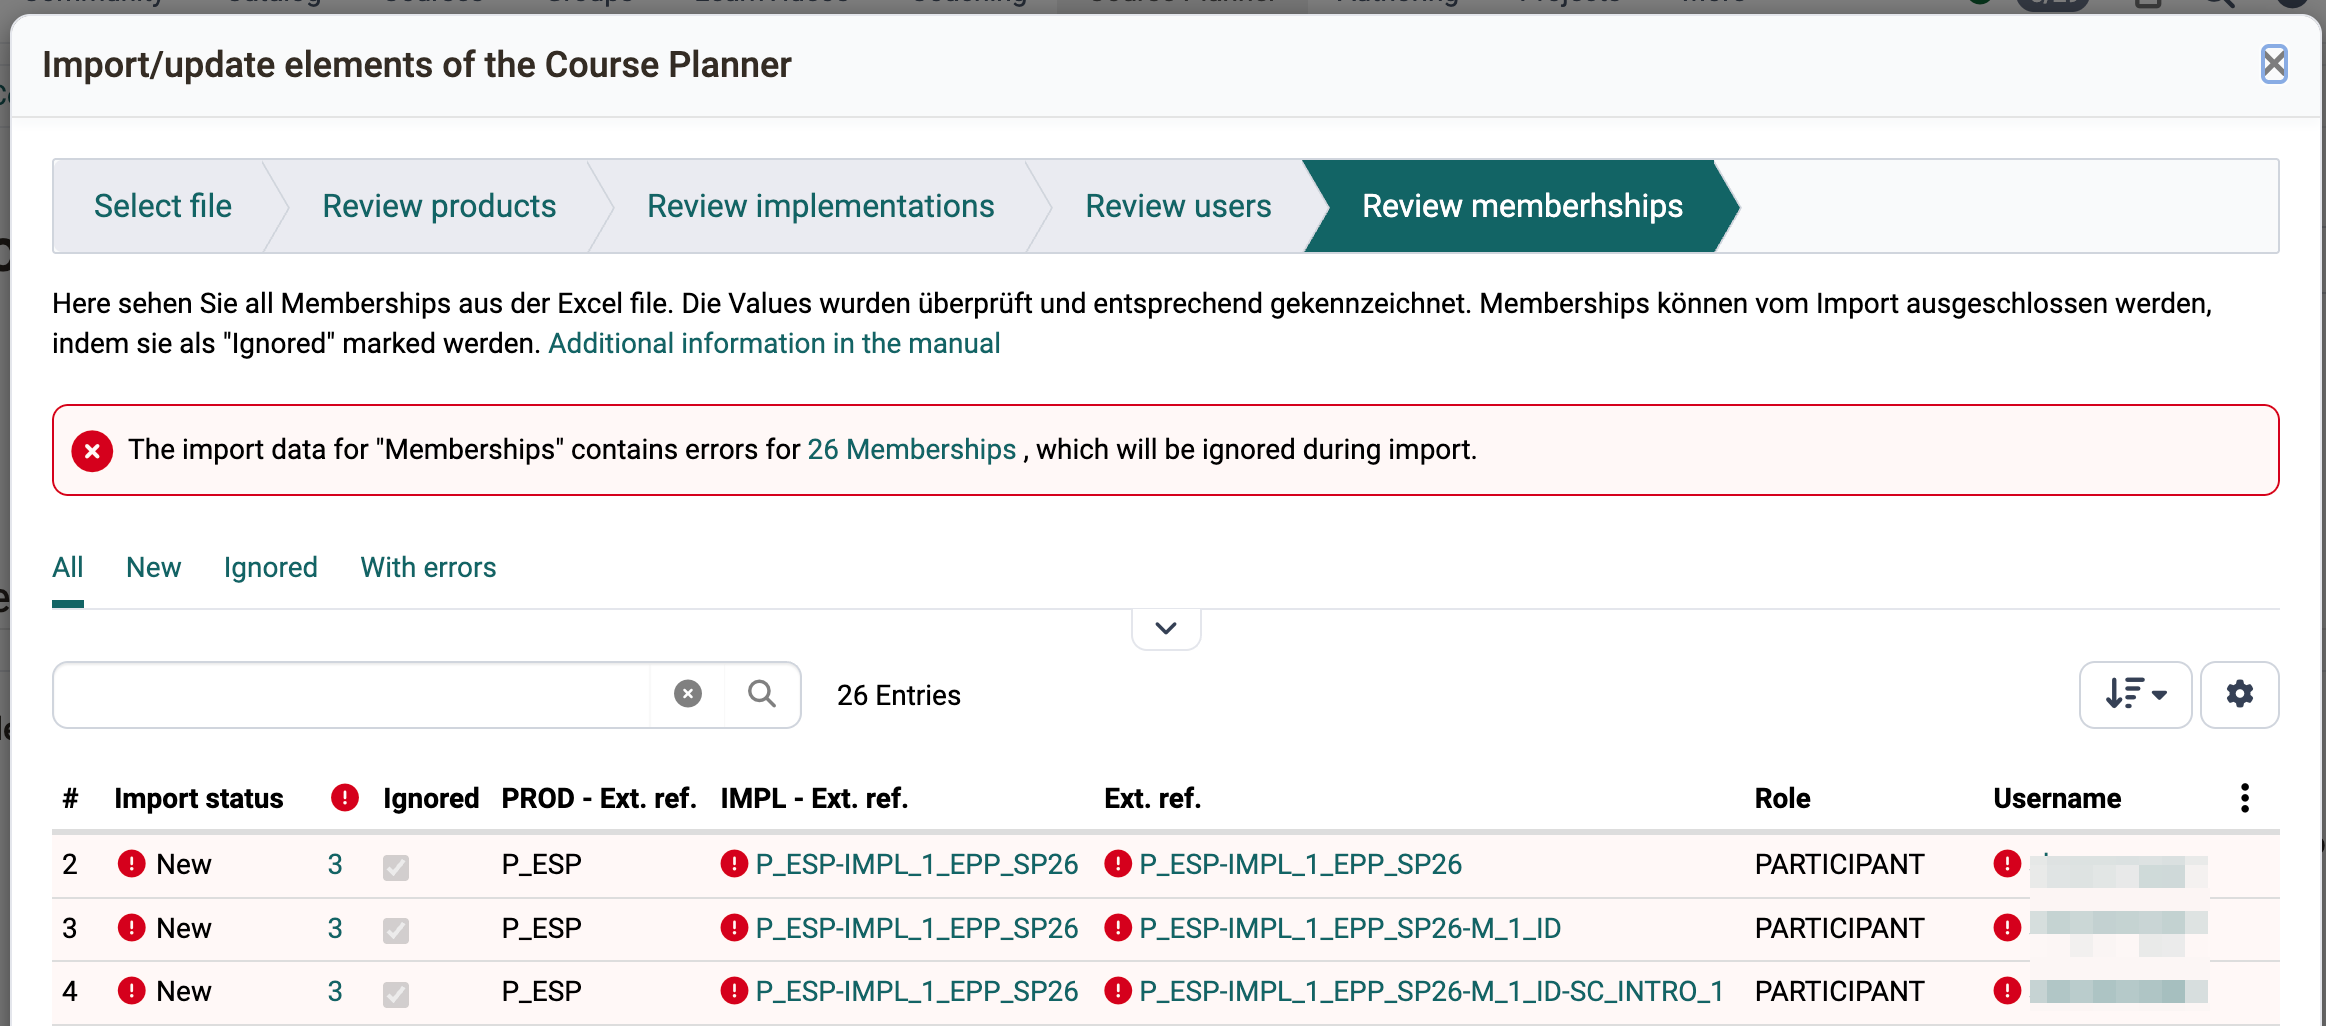The height and width of the screenshot is (1026, 2326).
Task: Select P_ESP product cell in row 2
Action: [541, 864]
